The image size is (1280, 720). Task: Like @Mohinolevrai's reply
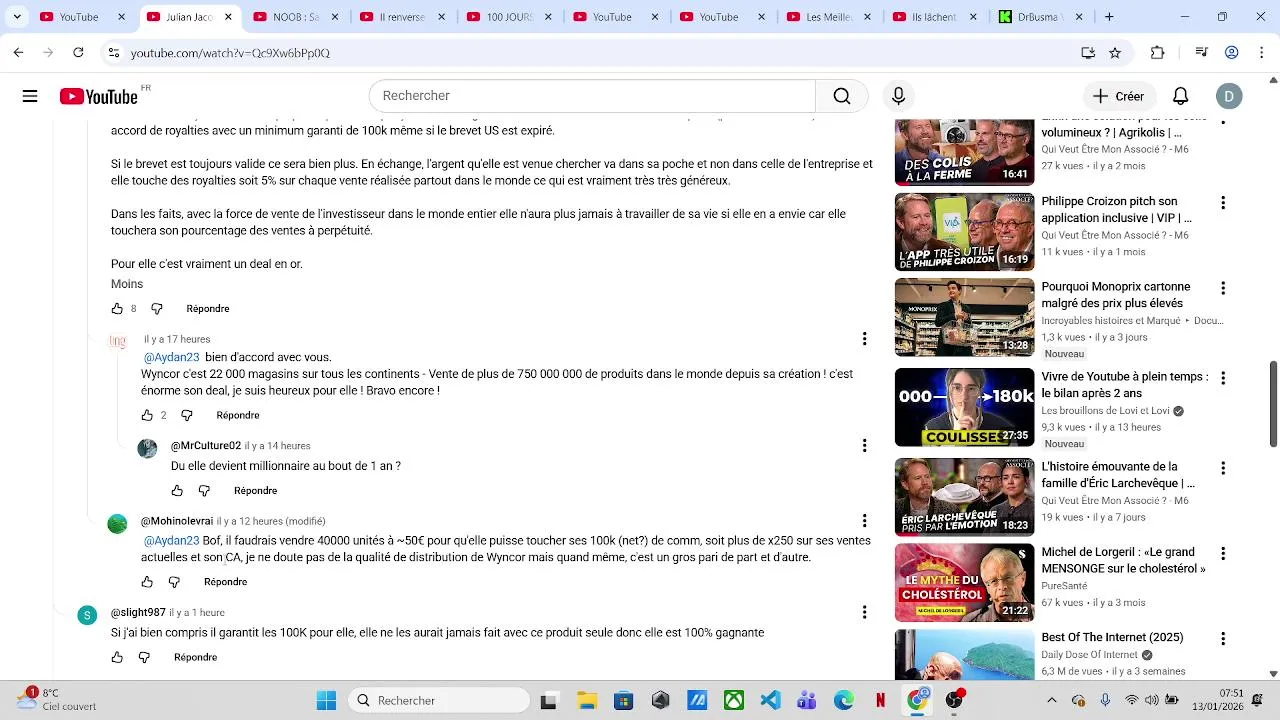pyautogui.click(x=147, y=582)
